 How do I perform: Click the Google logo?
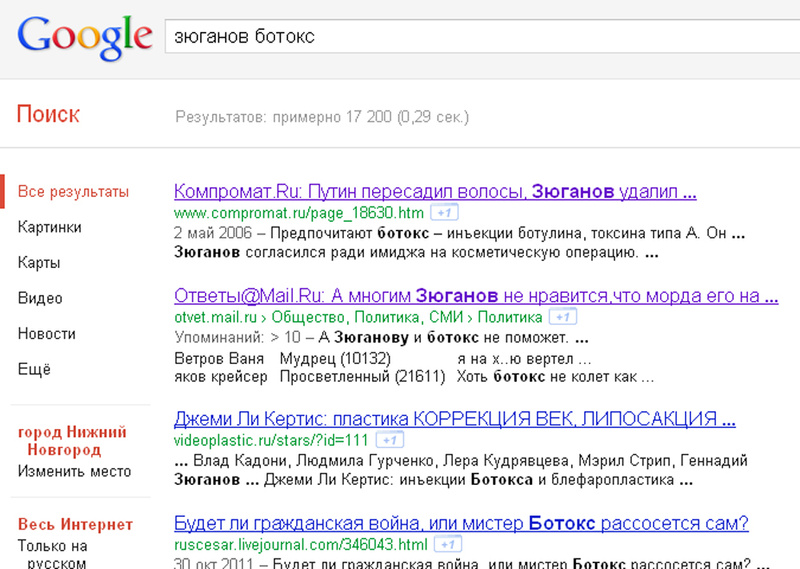85,37
